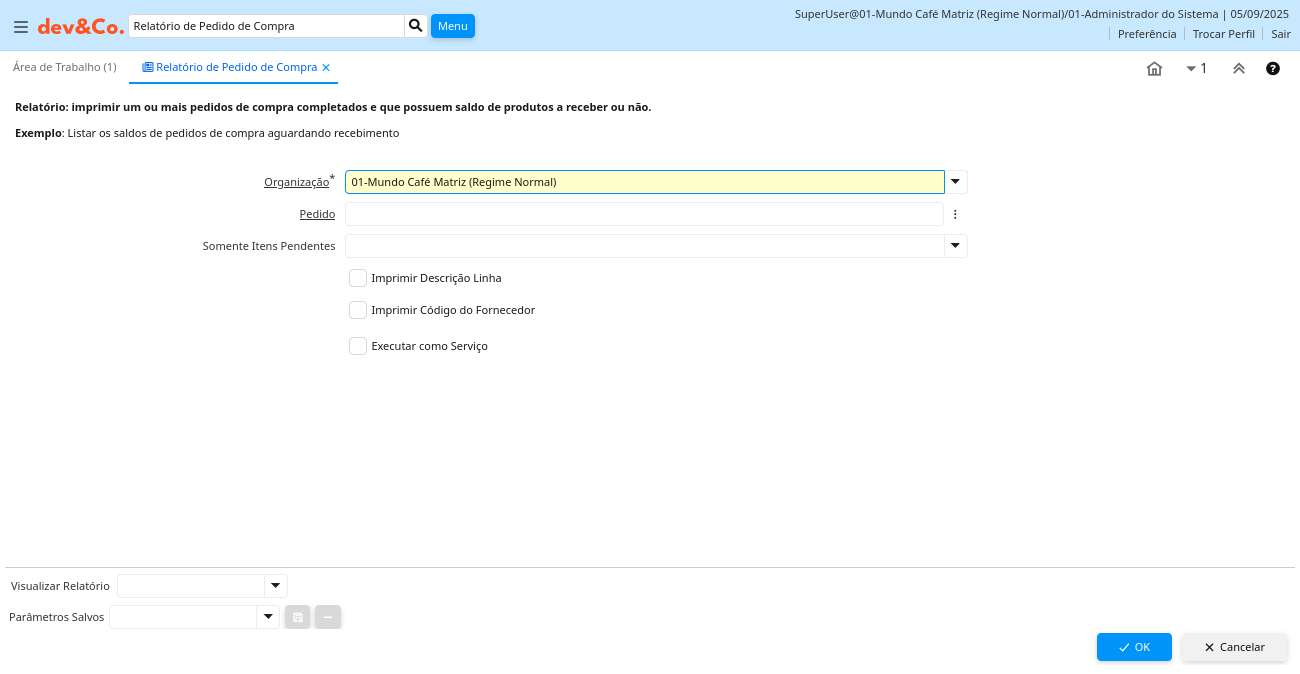Go to home using house icon

point(1154,69)
